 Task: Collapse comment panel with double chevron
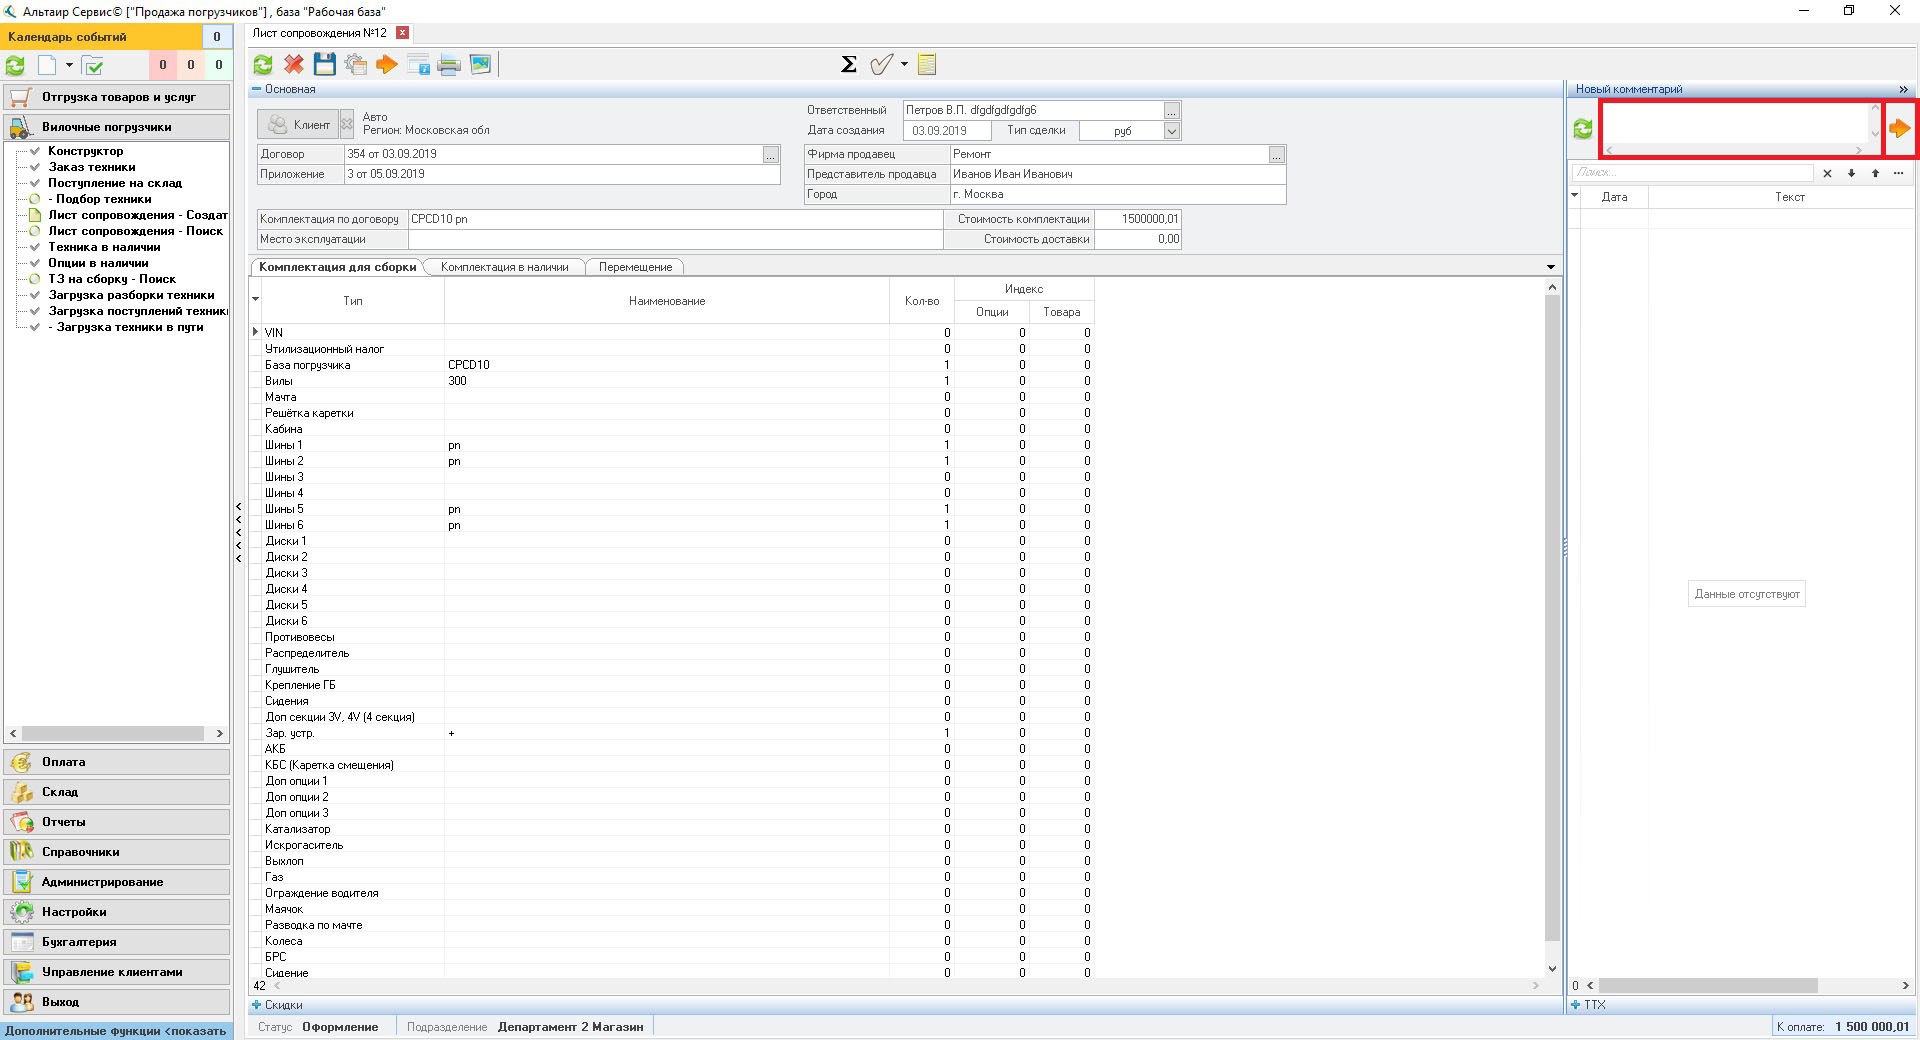tap(1903, 89)
